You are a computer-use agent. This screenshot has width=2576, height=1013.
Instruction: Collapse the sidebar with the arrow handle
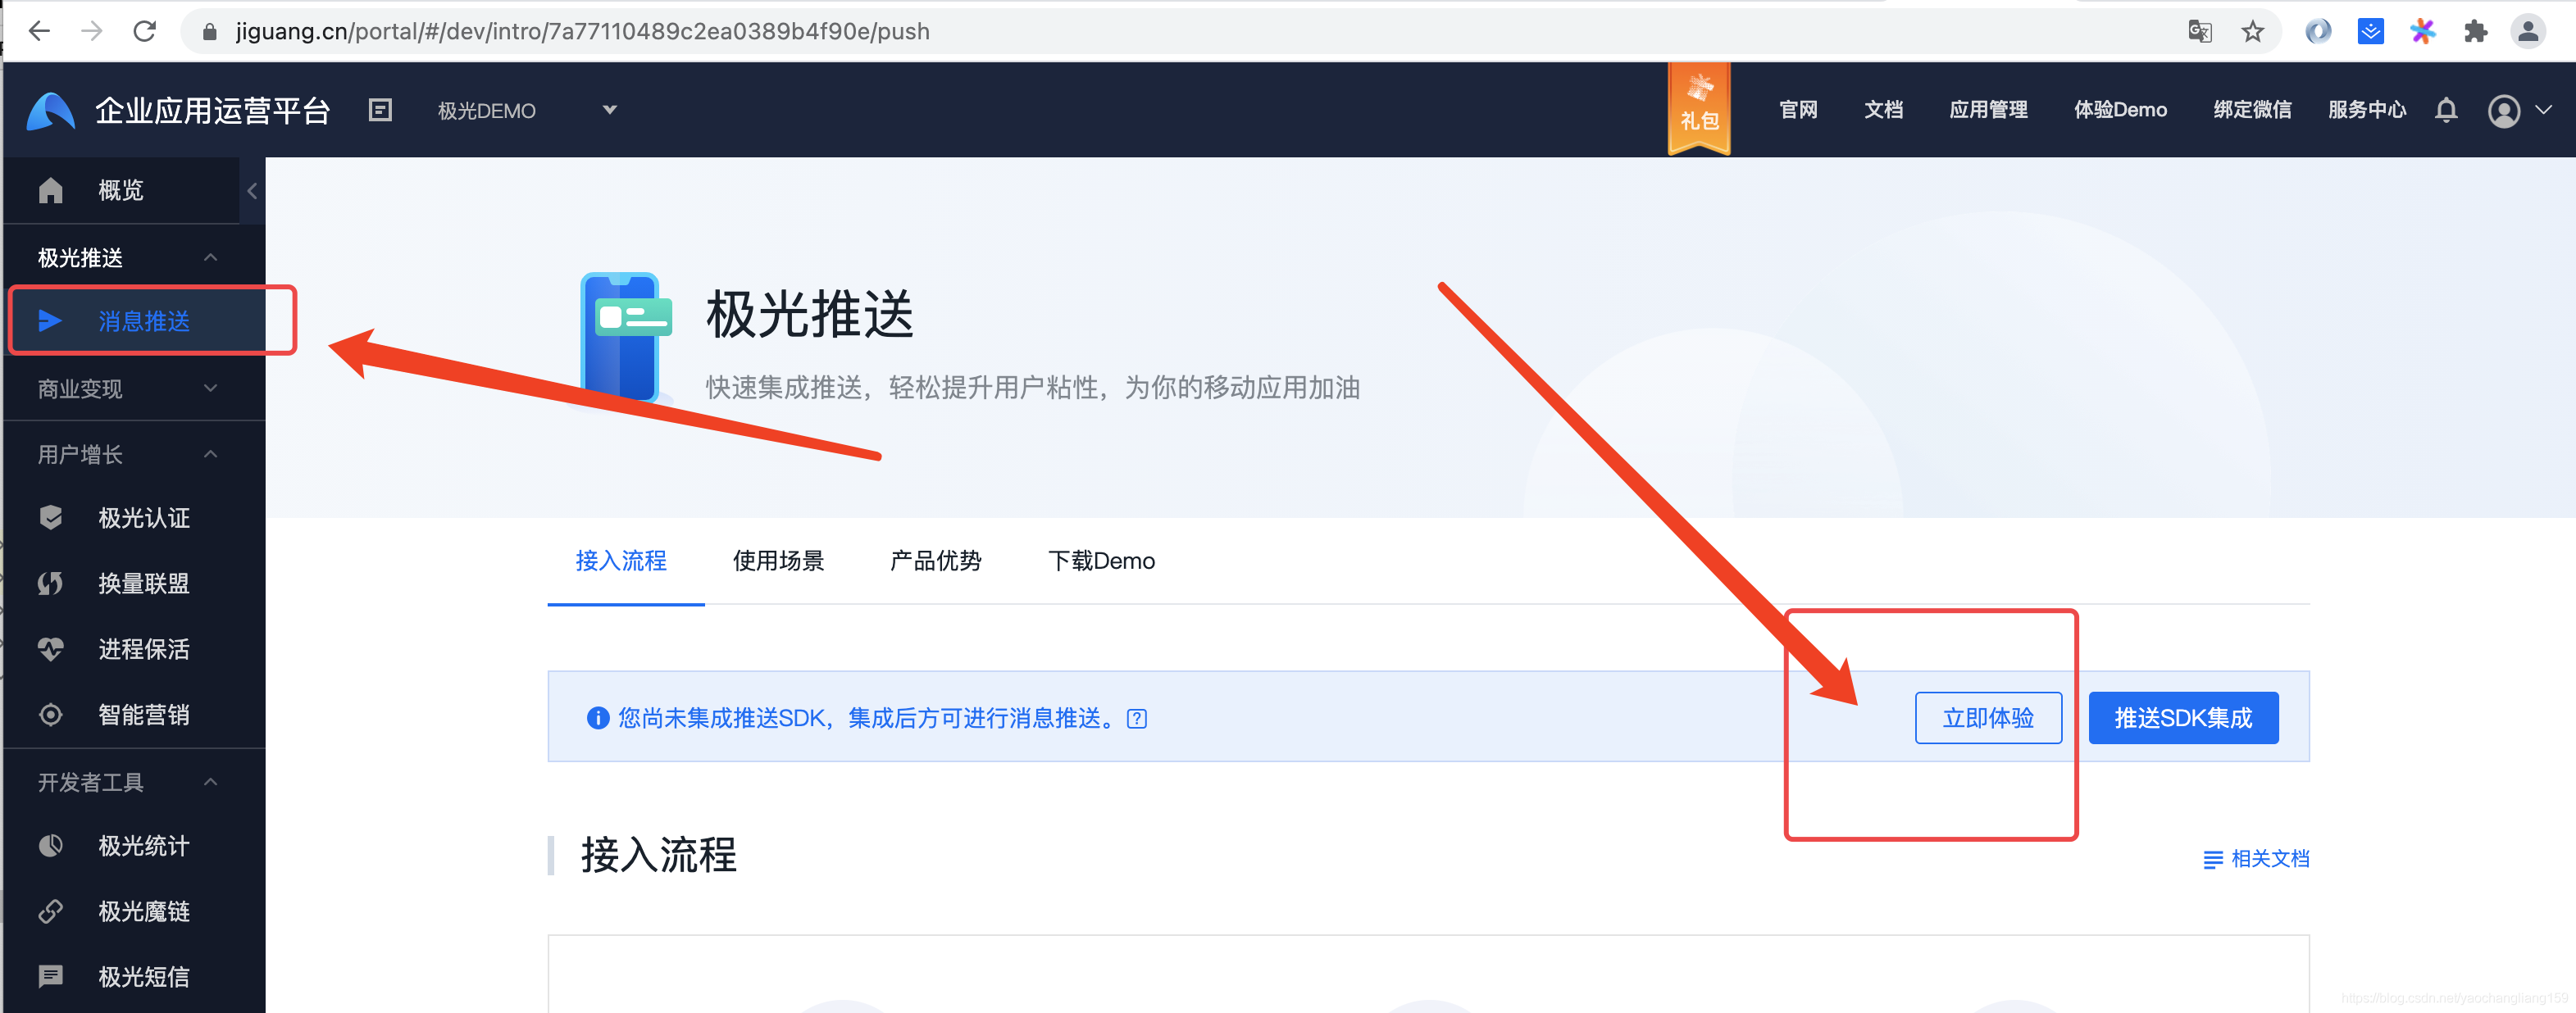pyautogui.click(x=252, y=190)
